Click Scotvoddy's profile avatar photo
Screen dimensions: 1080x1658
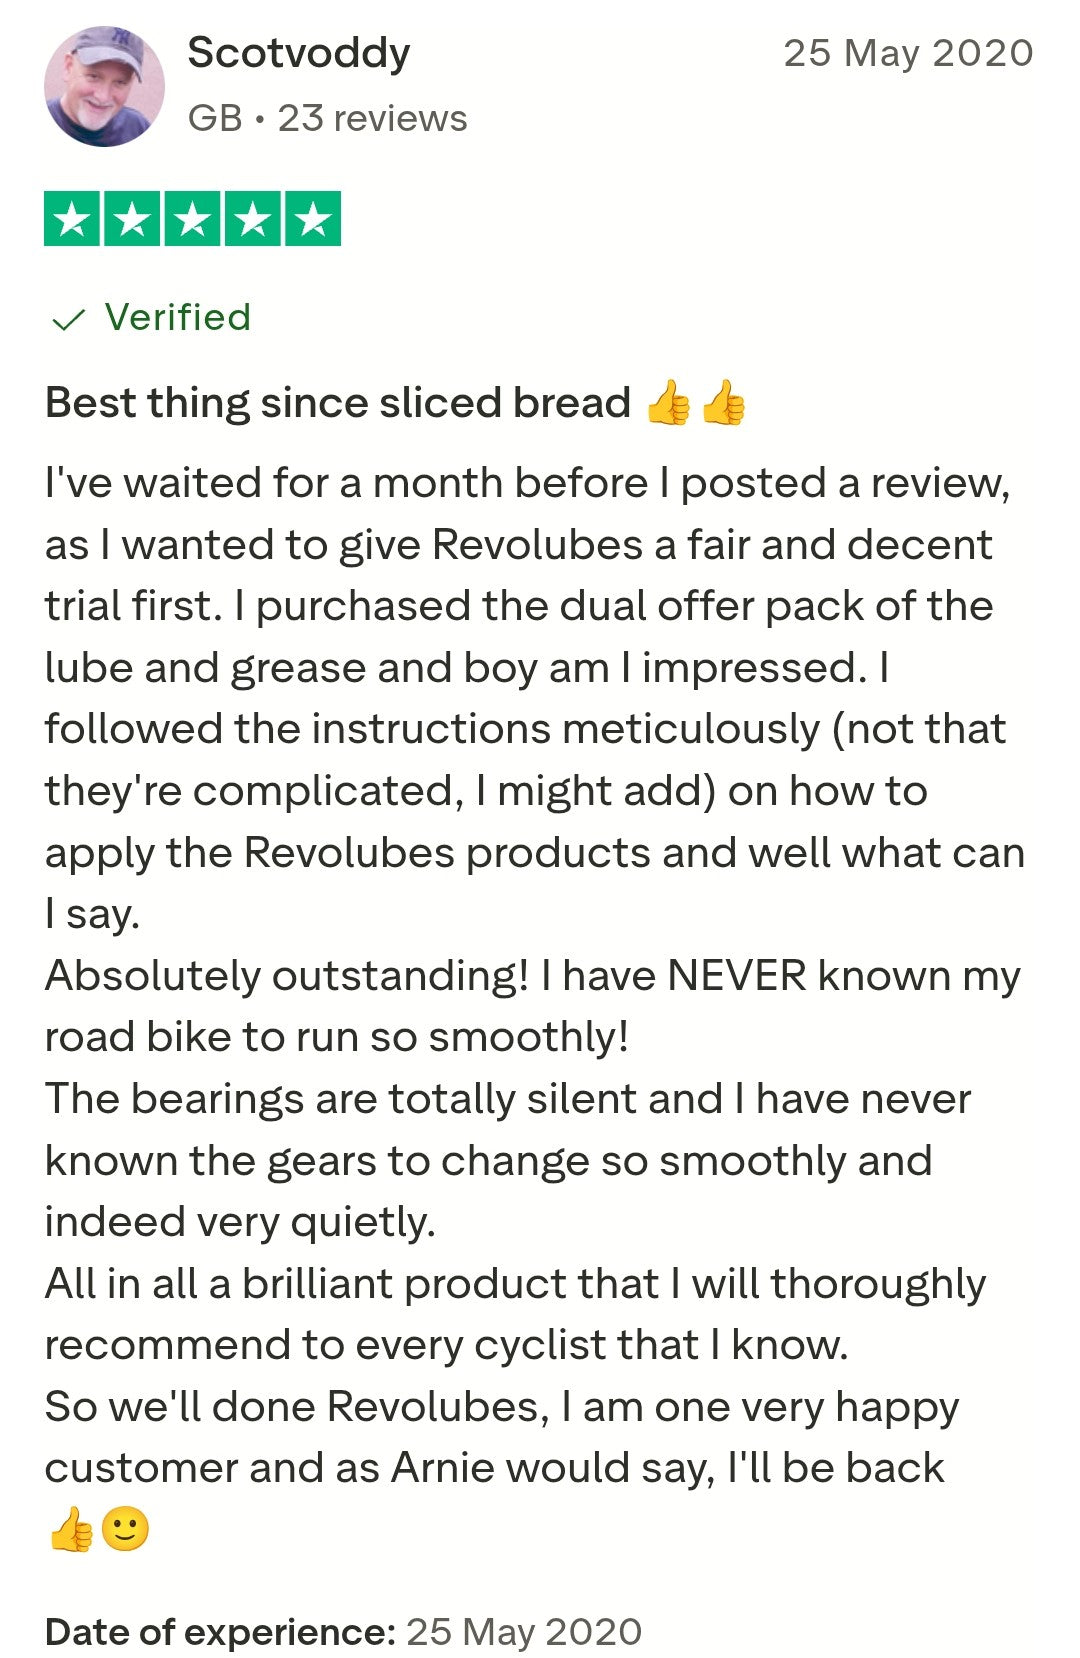104,87
